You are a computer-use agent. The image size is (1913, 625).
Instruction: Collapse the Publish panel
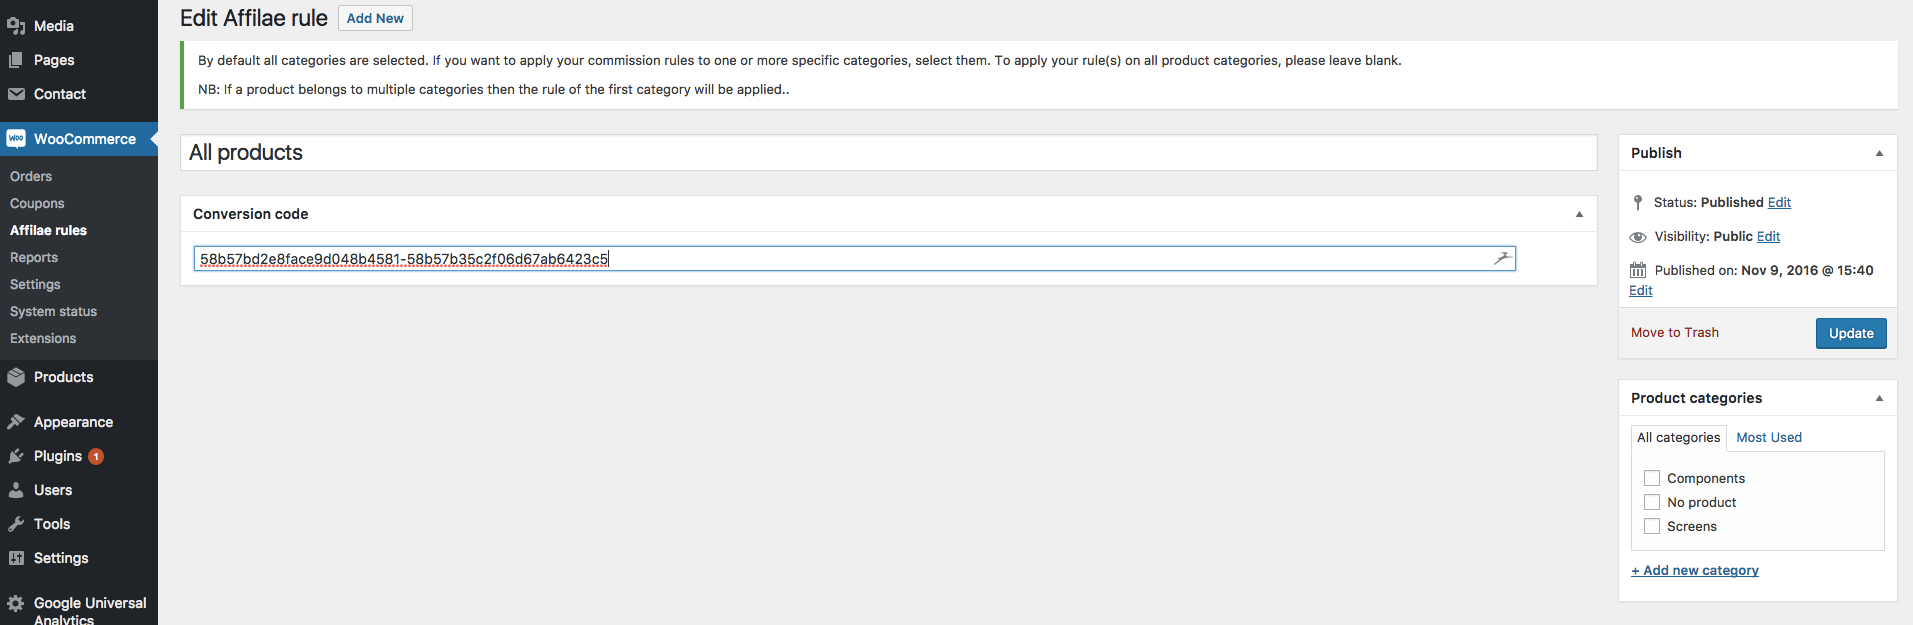(1879, 153)
